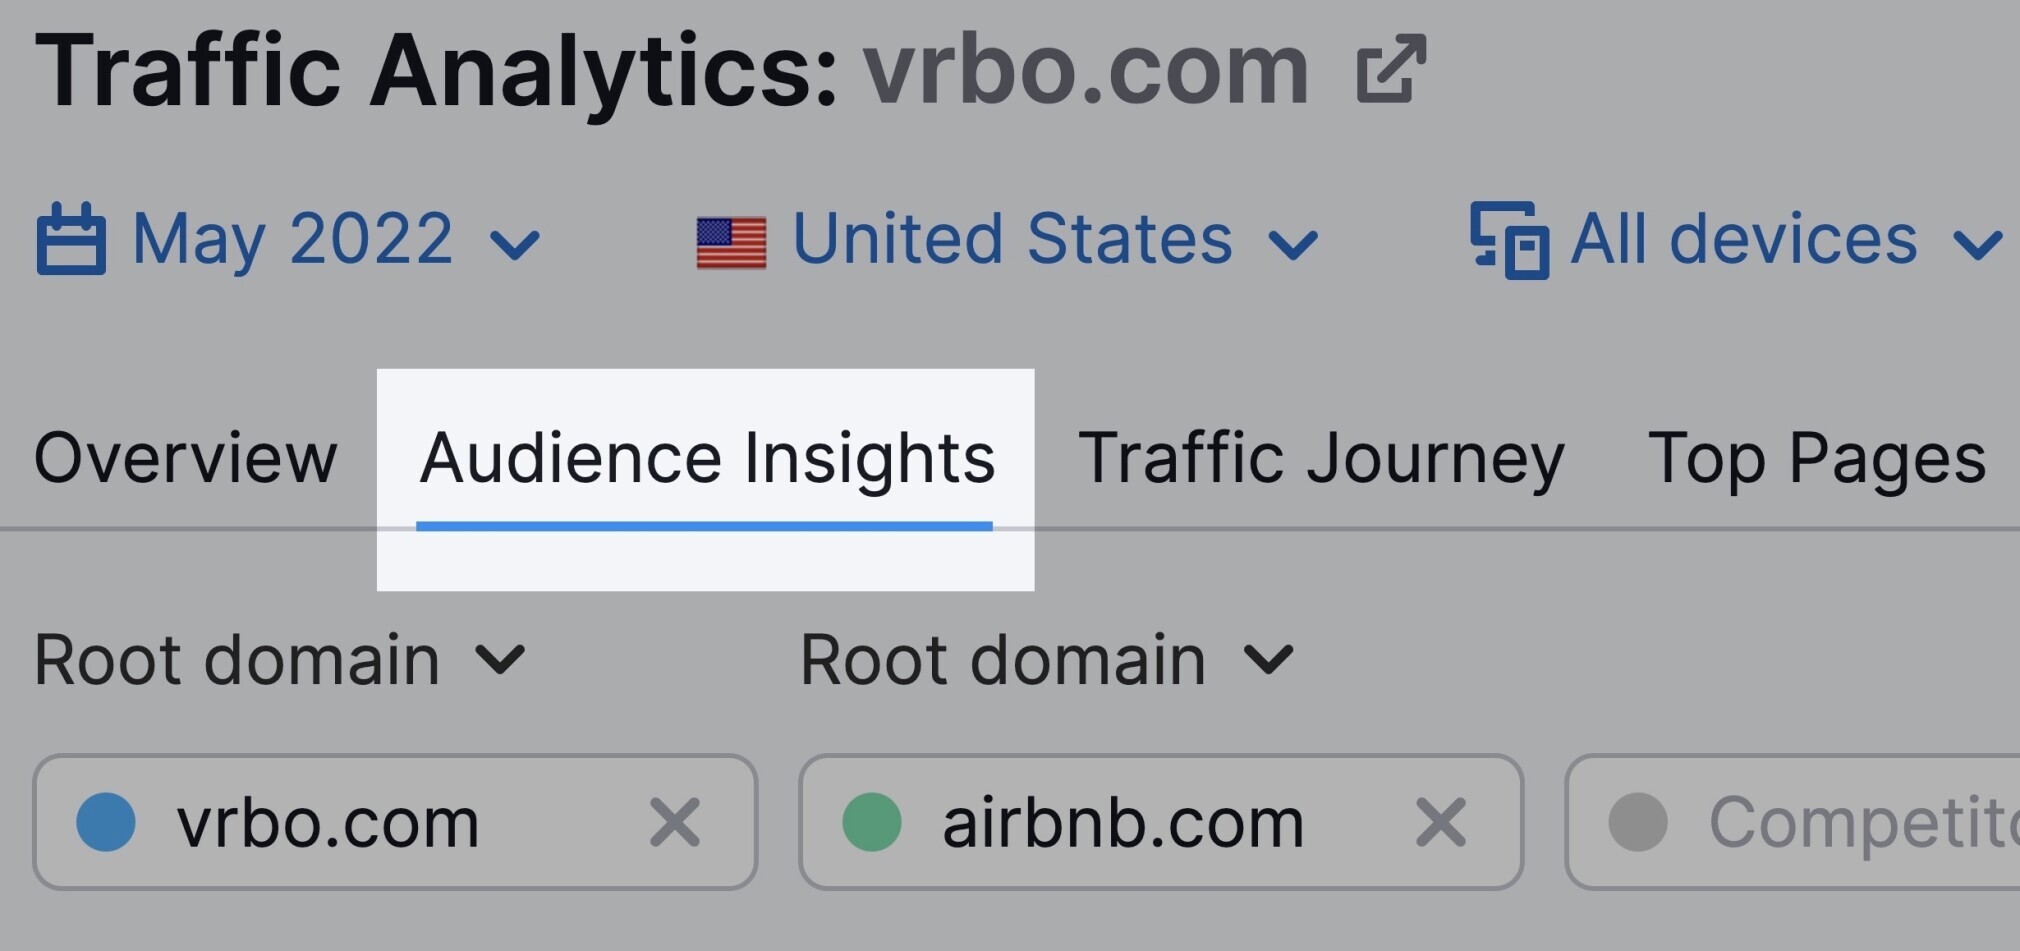Viewport: 2020px width, 951px height.
Task: Remove airbnb.com with its X icon
Action: pyautogui.click(x=1440, y=822)
